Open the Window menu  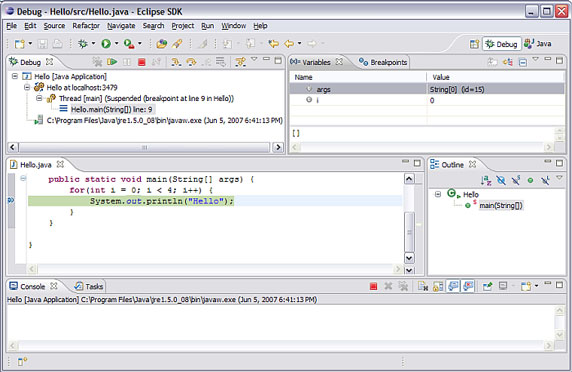tap(233, 26)
